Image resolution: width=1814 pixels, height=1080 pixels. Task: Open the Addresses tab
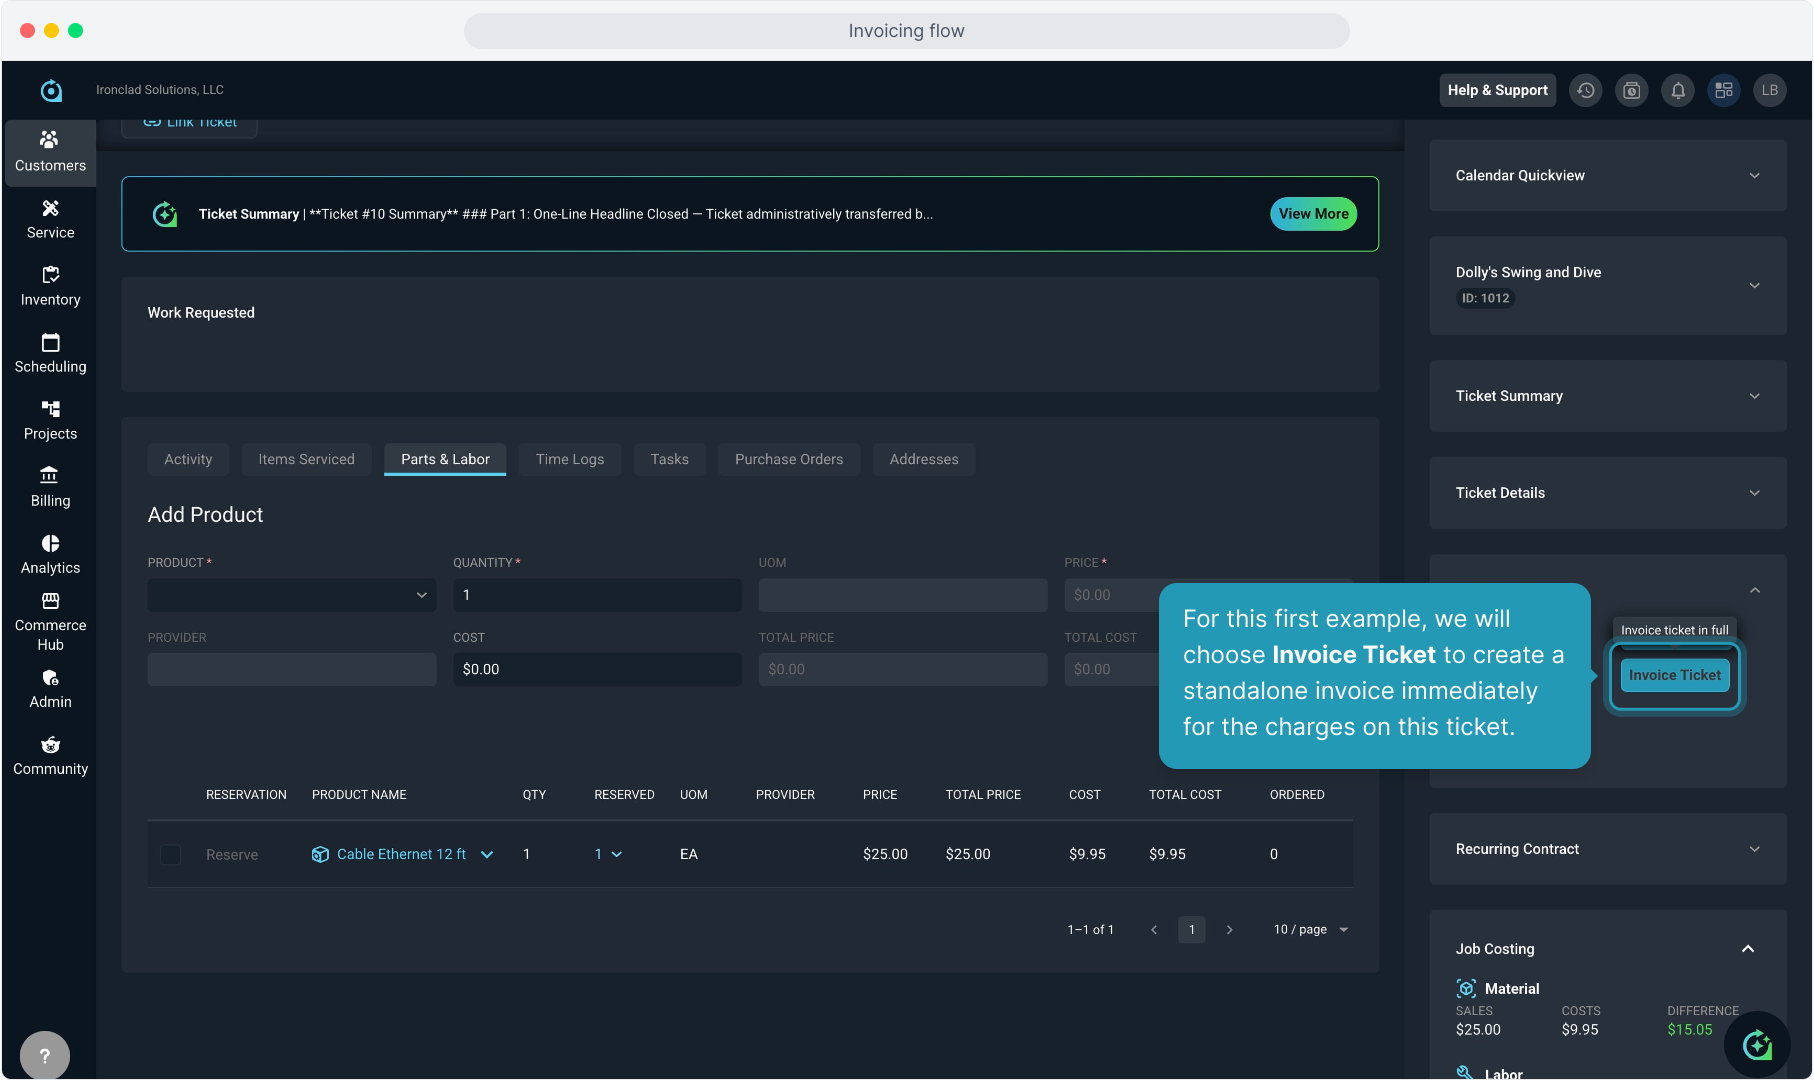[924, 459]
